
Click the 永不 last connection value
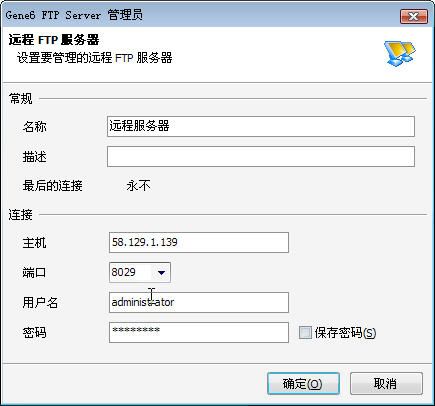138,185
